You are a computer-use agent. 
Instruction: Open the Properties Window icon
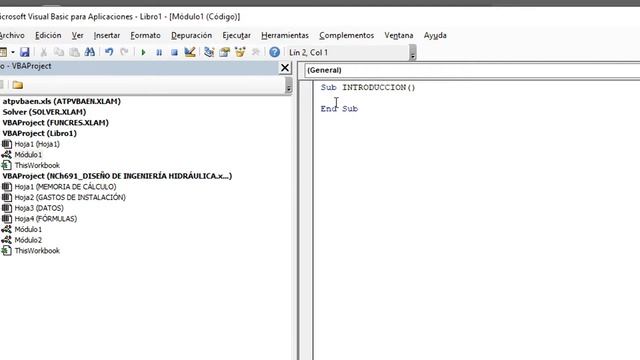click(x=224, y=52)
